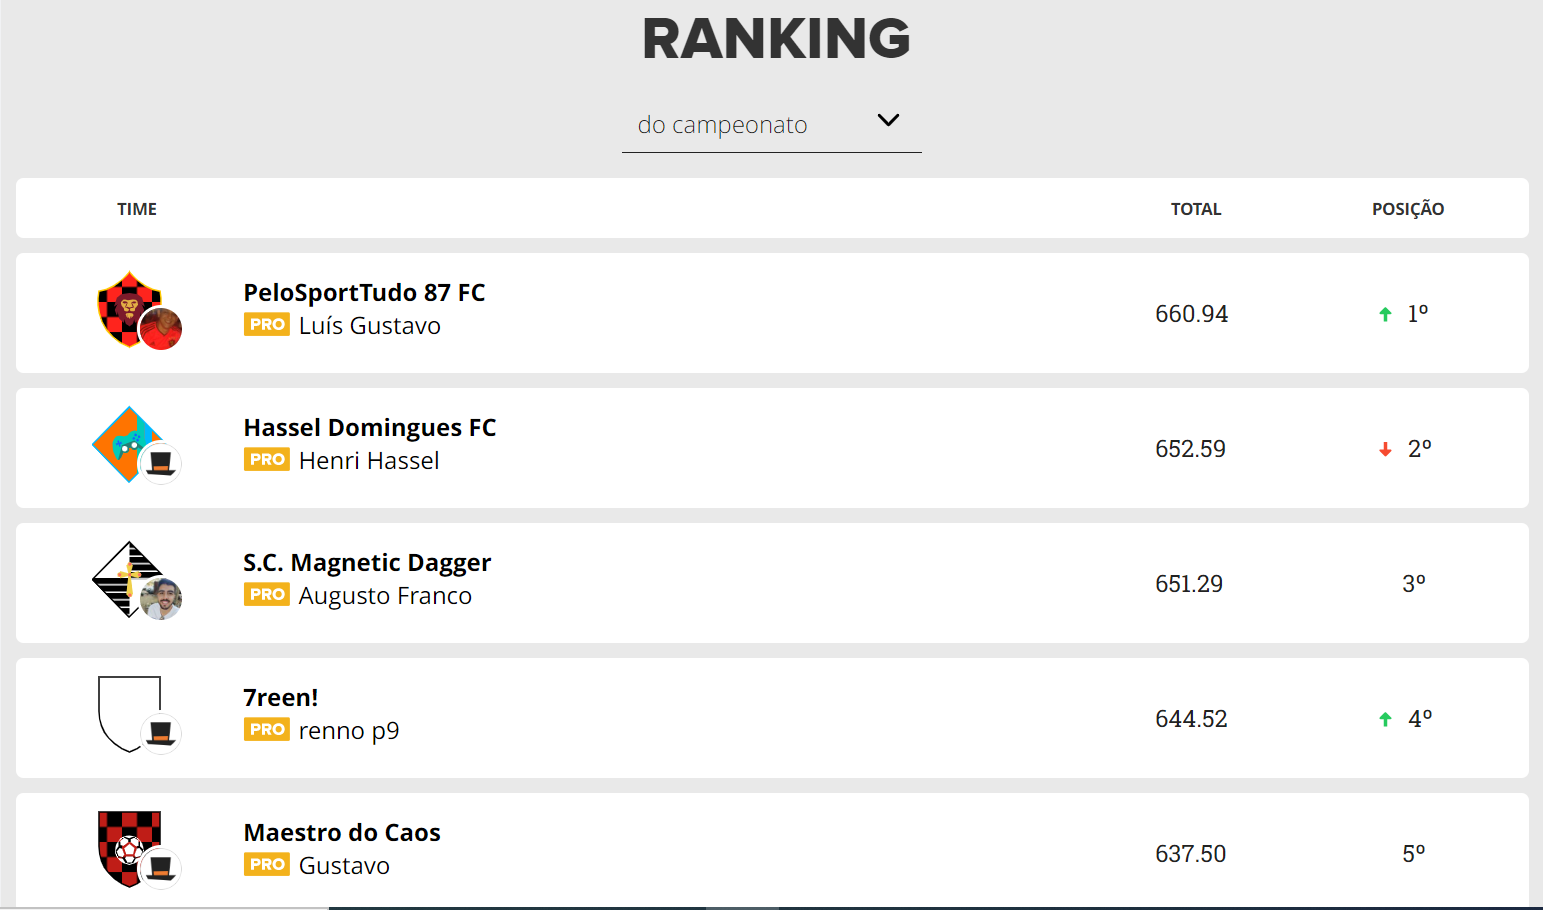
Task: Click S.C. Magnetic Dagger striped crest
Action: 128,579
